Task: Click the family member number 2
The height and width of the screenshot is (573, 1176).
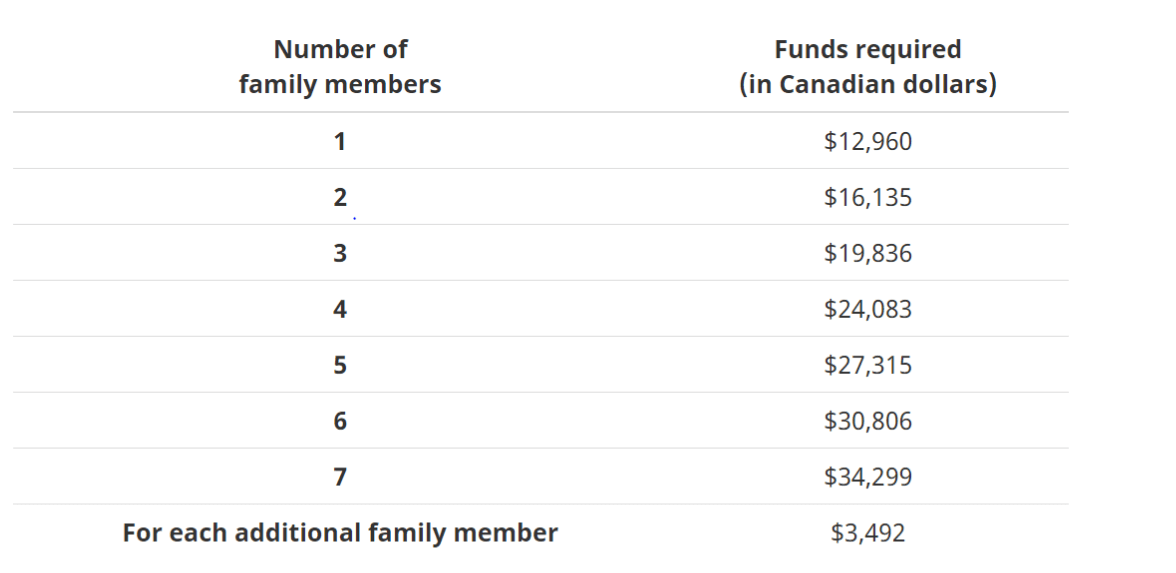Action: [x=340, y=197]
